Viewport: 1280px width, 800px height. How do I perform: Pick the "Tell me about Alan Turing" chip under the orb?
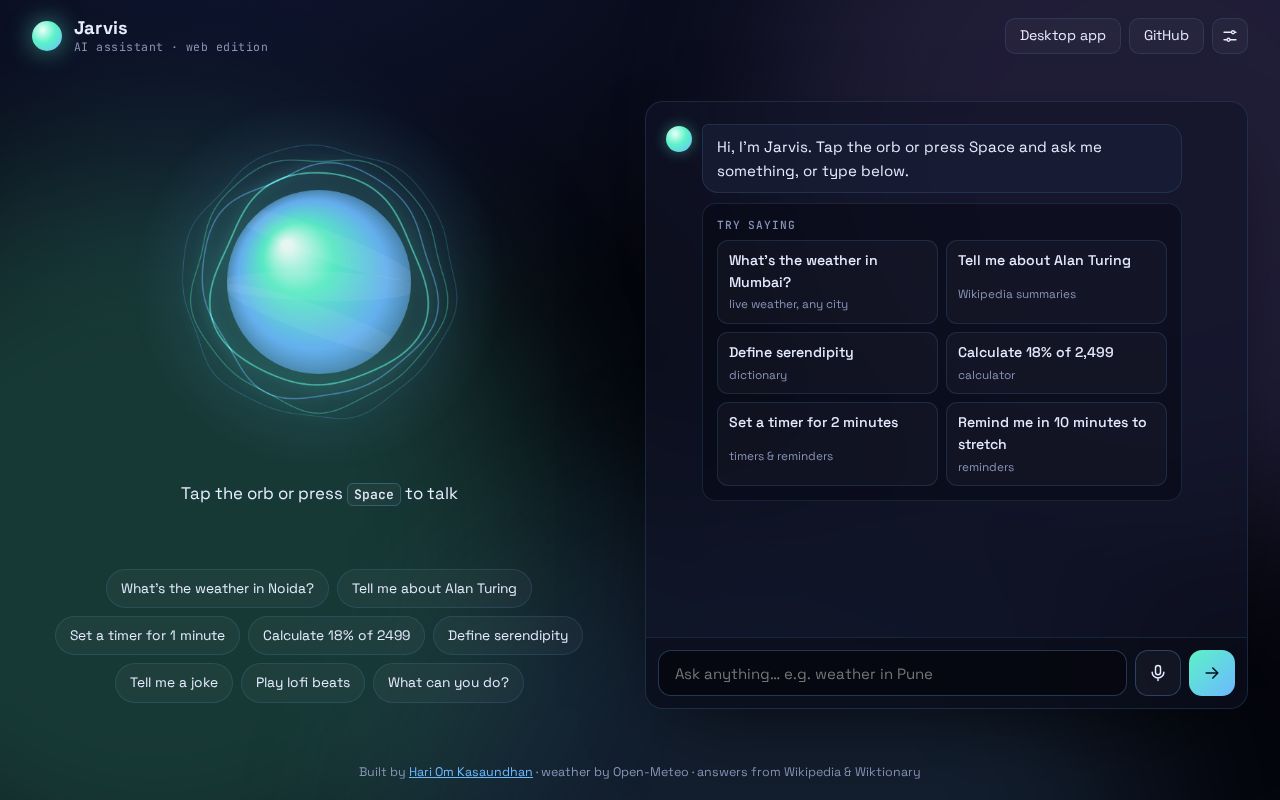click(x=434, y=588)
